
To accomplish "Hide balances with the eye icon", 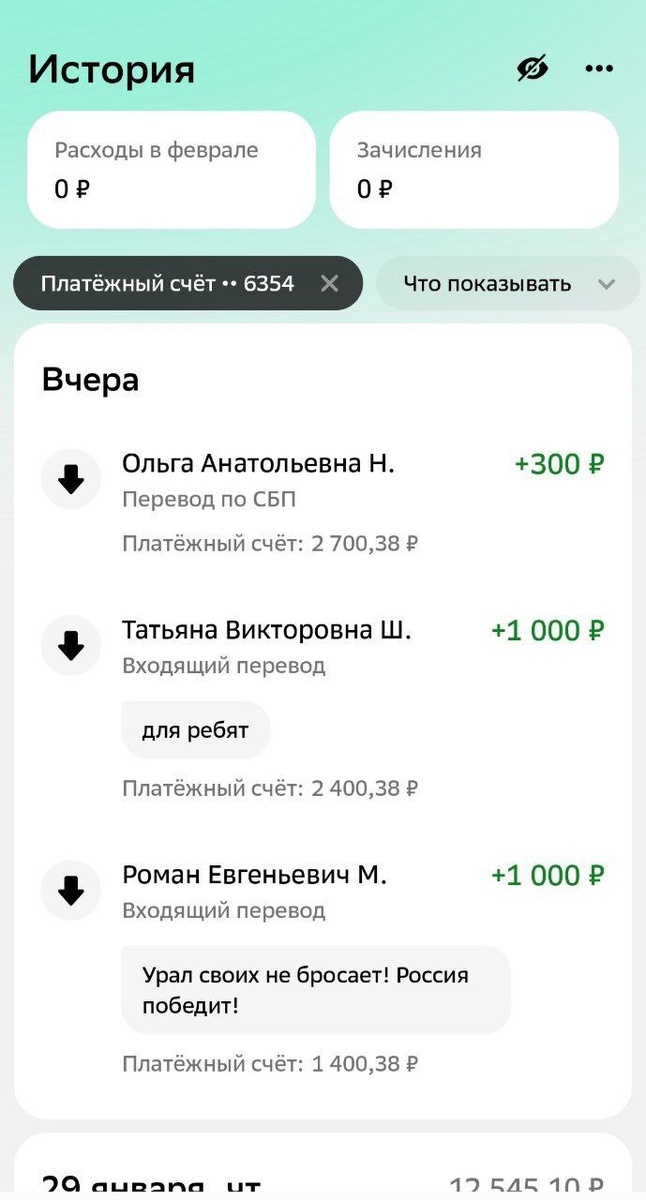I will [x=532, y=67].
